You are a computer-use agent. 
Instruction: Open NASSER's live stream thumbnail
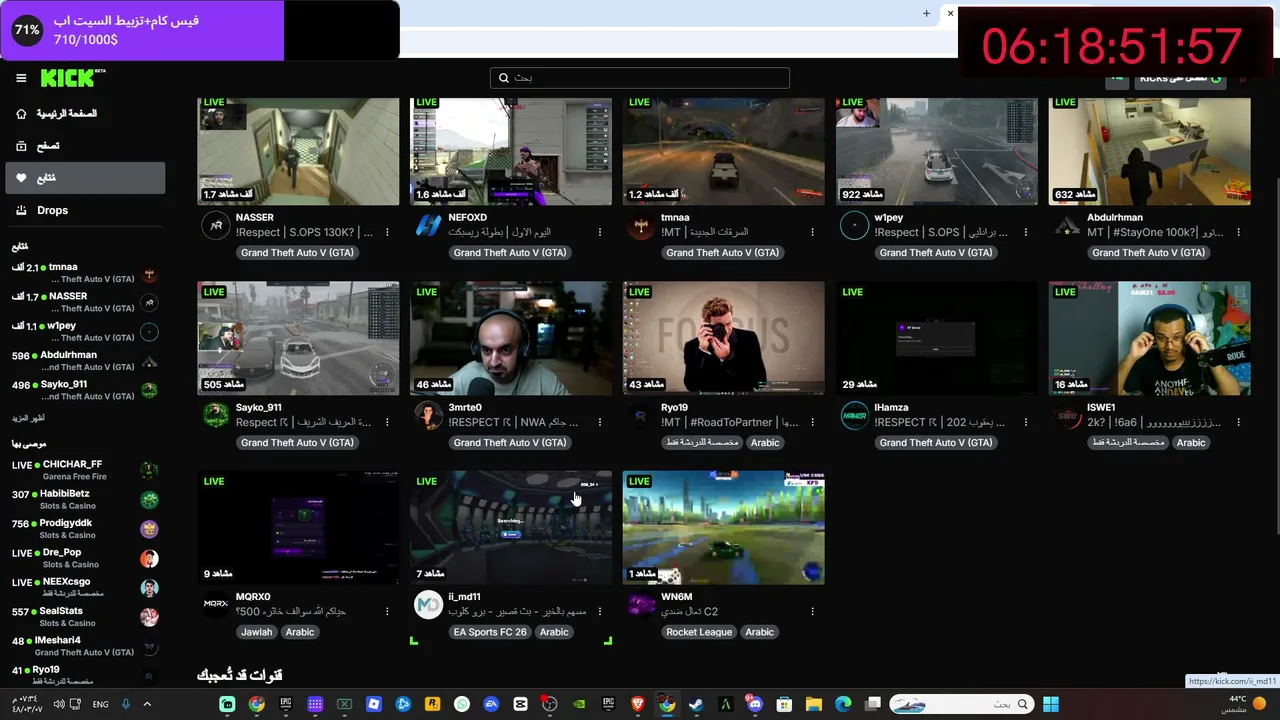(298, 151)
